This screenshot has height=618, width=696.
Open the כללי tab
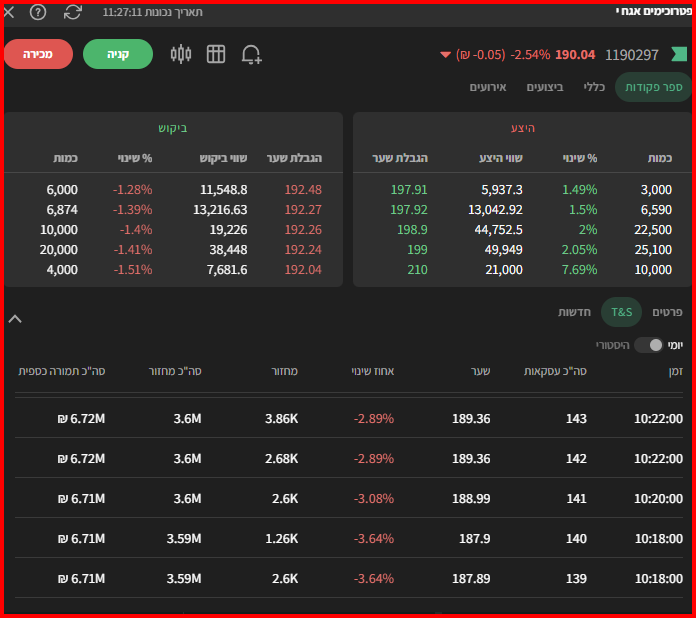594,87
